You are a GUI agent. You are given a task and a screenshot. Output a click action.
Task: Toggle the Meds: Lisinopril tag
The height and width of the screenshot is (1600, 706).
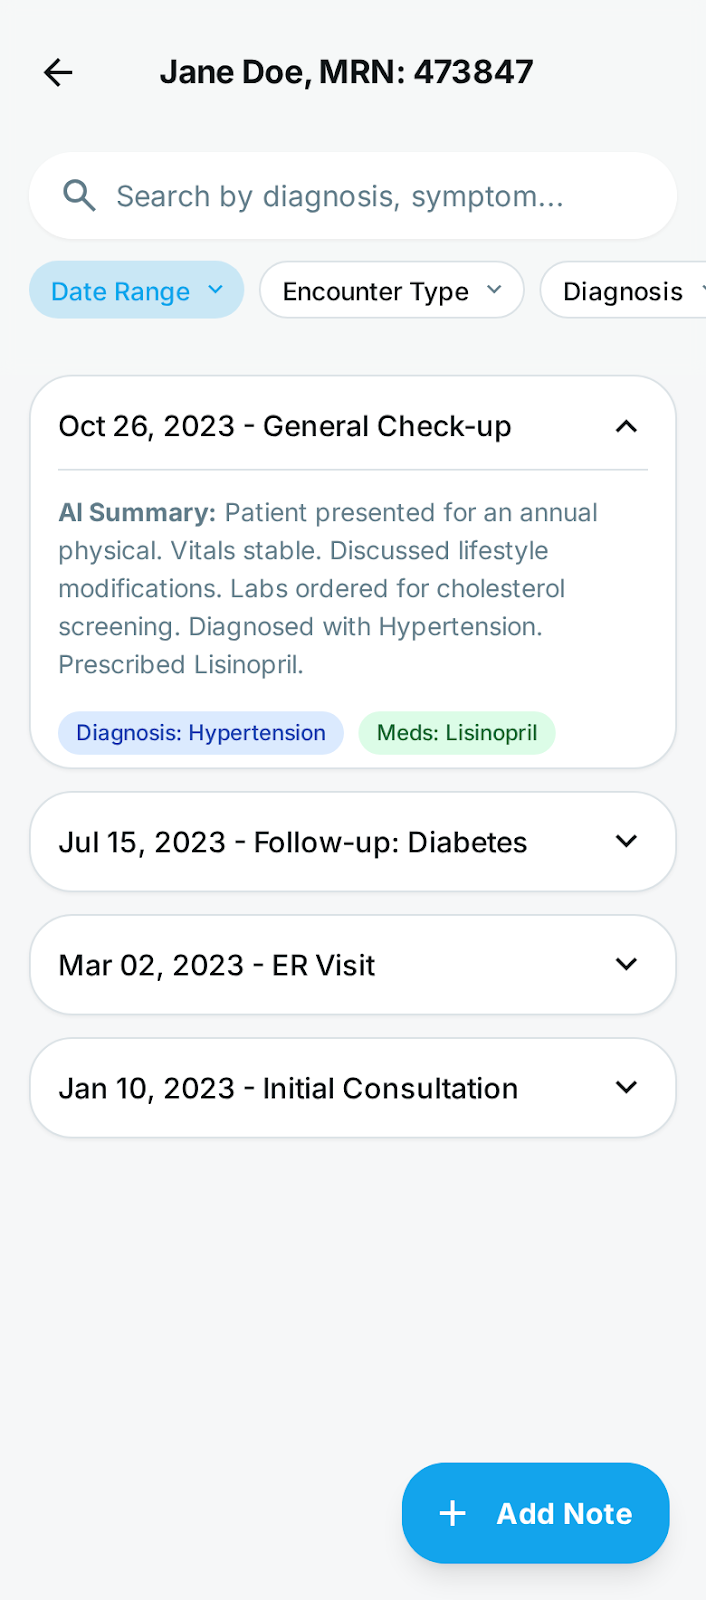tap(457, 733)
